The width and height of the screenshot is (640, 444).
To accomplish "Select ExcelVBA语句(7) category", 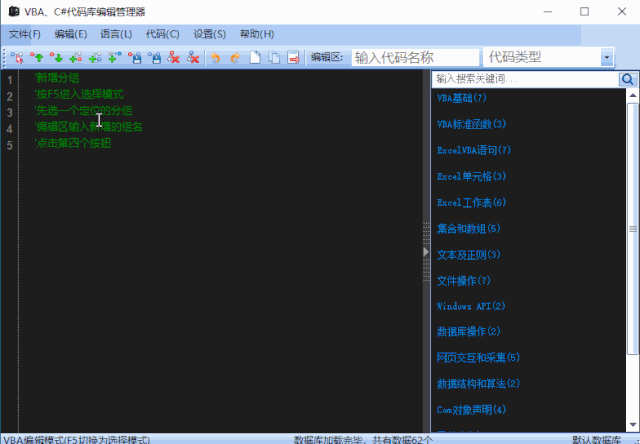I will (474, 150).
